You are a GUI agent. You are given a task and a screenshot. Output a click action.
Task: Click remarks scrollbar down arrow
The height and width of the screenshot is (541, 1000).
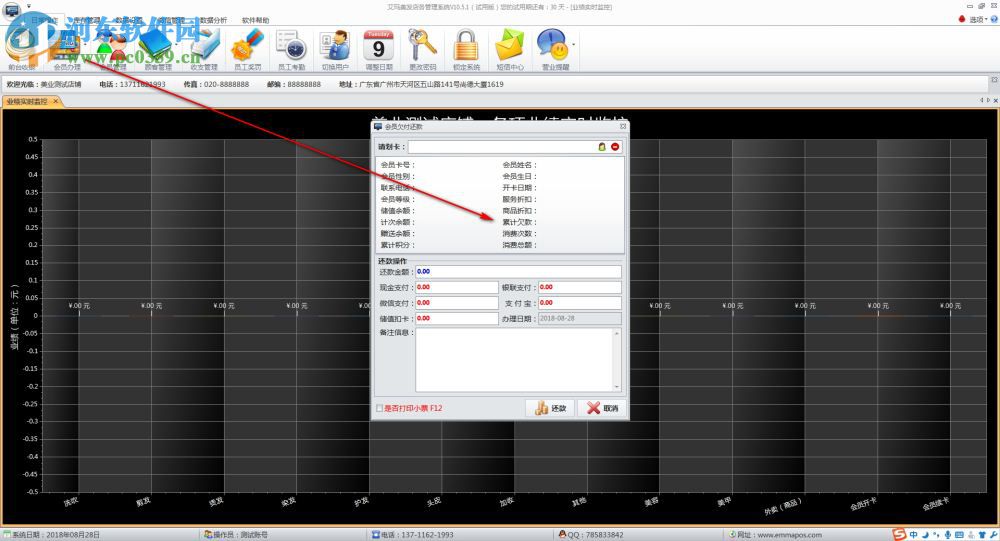[x=617, y=387]
